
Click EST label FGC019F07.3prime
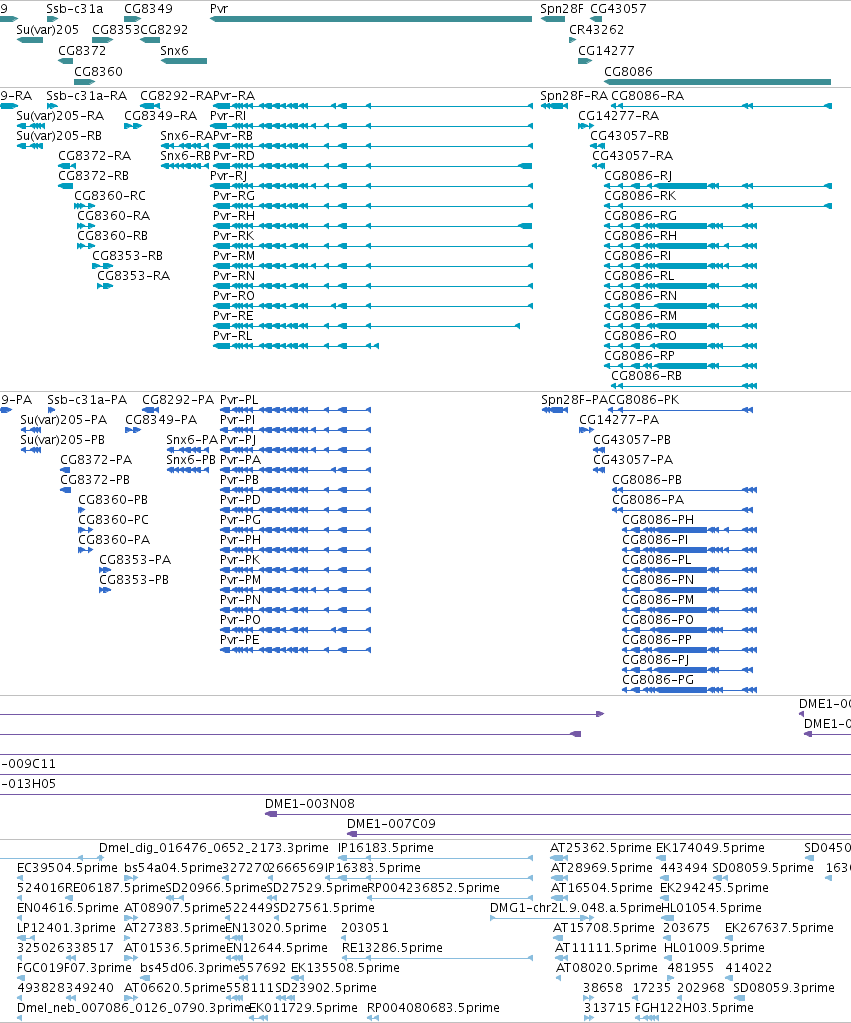coord(74,967)
